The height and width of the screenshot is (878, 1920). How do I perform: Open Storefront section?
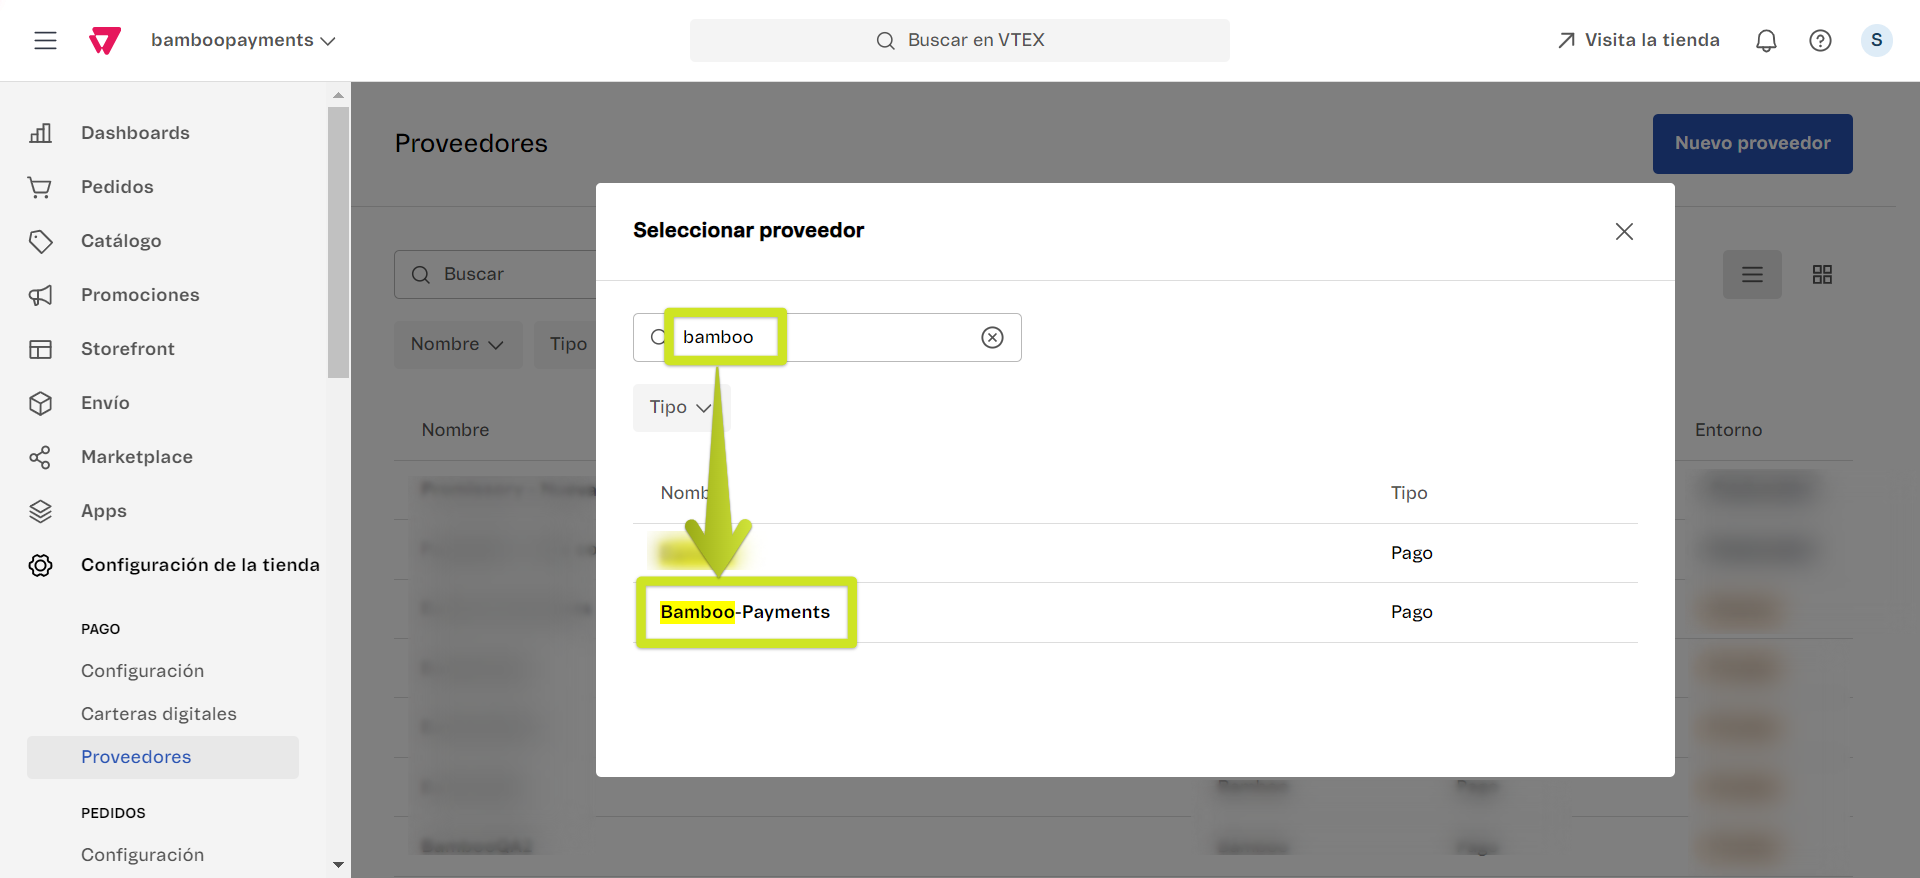point(128,349)
